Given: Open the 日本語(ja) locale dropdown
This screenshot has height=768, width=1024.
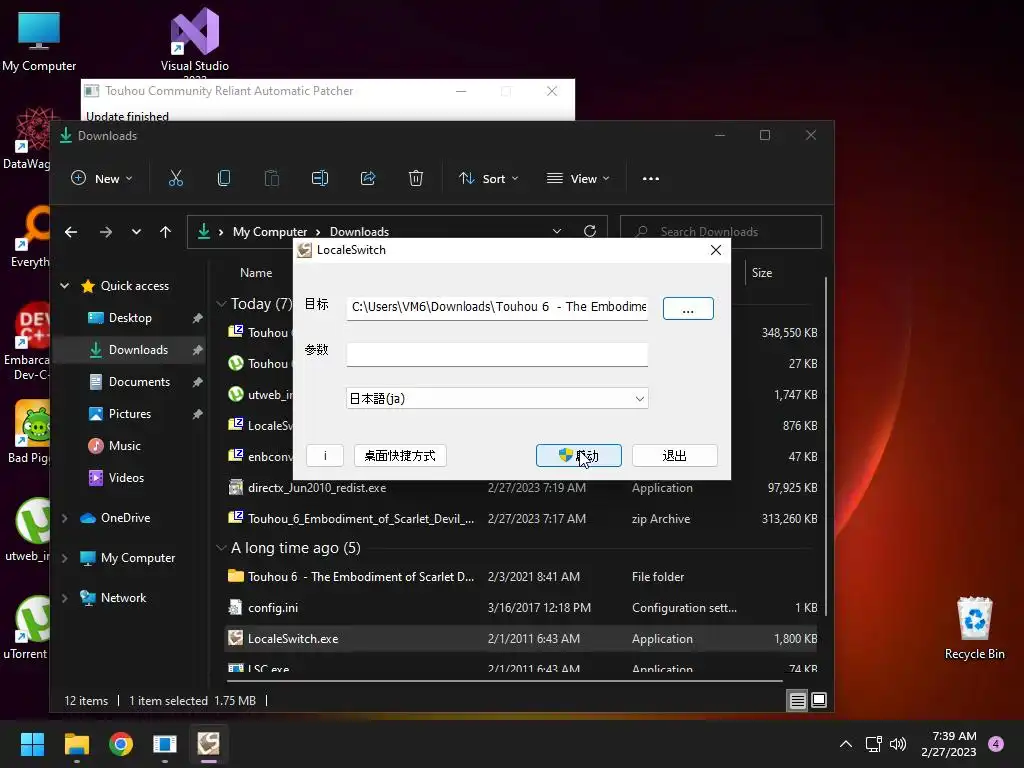Looking at the screenshot, I should pyautogui.click(x=497, y=398).
